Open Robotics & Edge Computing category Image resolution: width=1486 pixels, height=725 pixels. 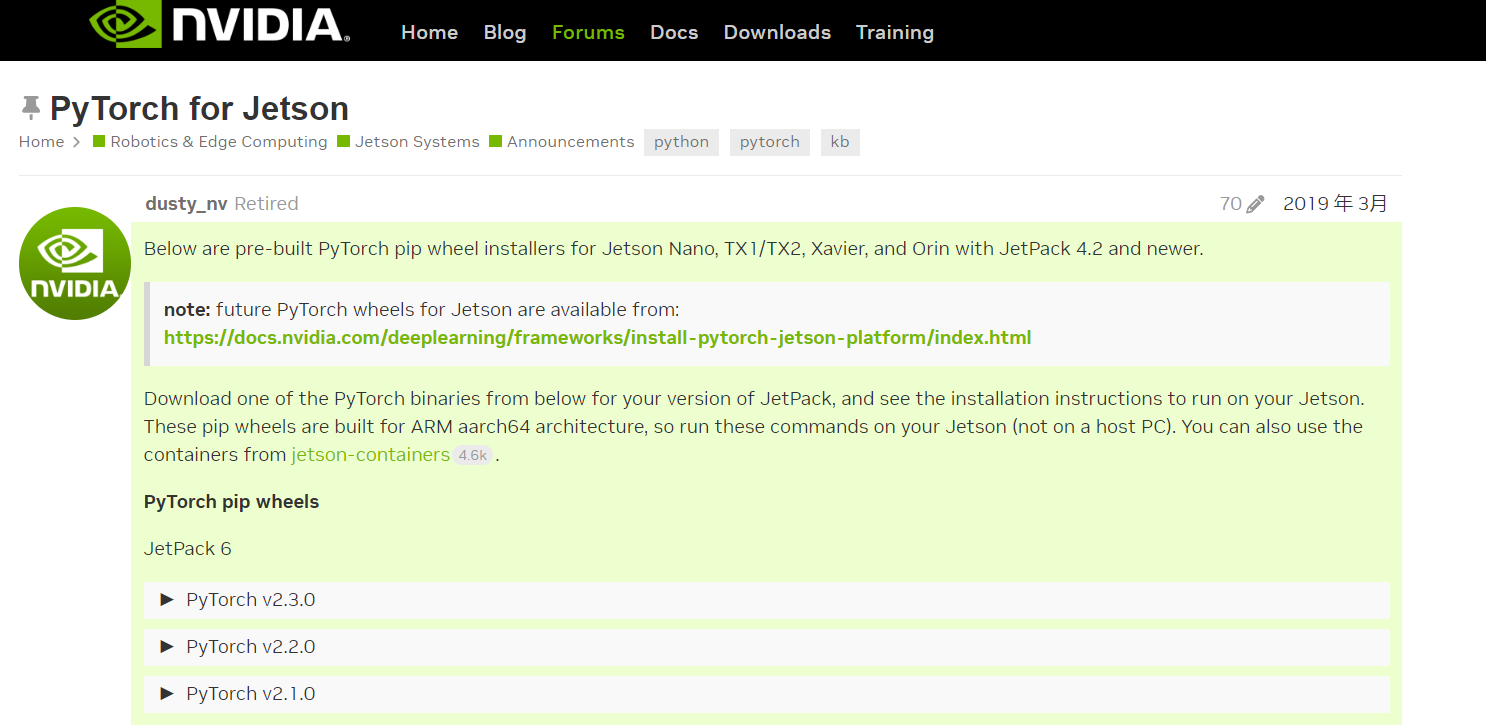click(x=210, y=142)
